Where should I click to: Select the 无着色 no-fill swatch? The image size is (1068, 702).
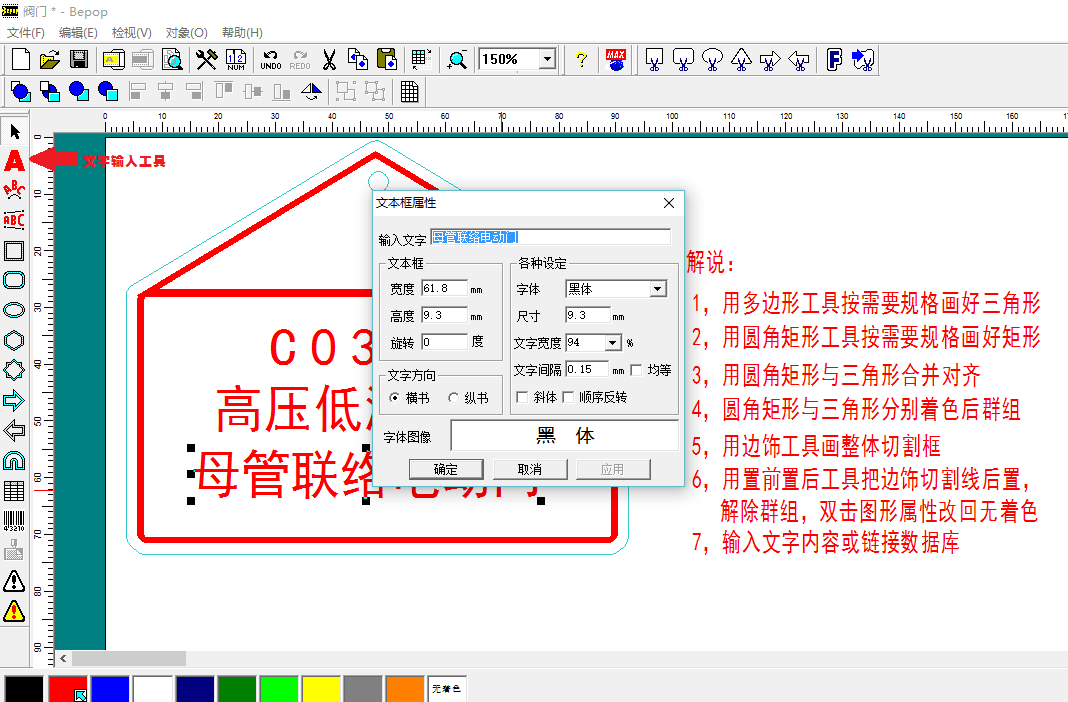(x=447, y=689)
